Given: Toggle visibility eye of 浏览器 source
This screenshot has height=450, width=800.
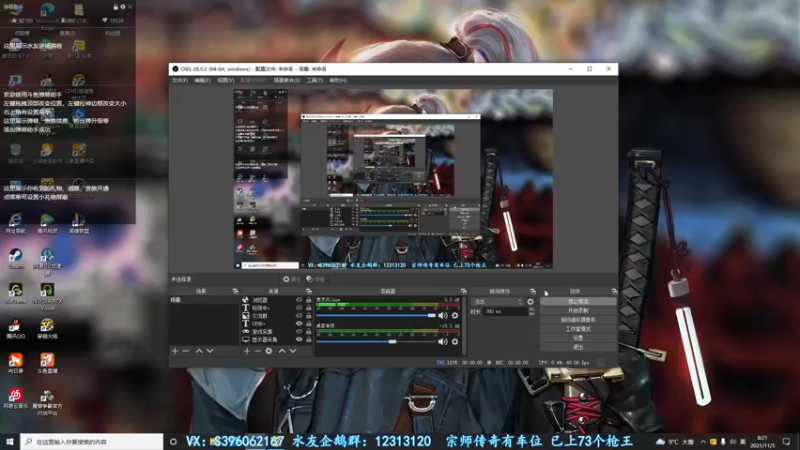Looking at the screenshot, I should (299, 300).
